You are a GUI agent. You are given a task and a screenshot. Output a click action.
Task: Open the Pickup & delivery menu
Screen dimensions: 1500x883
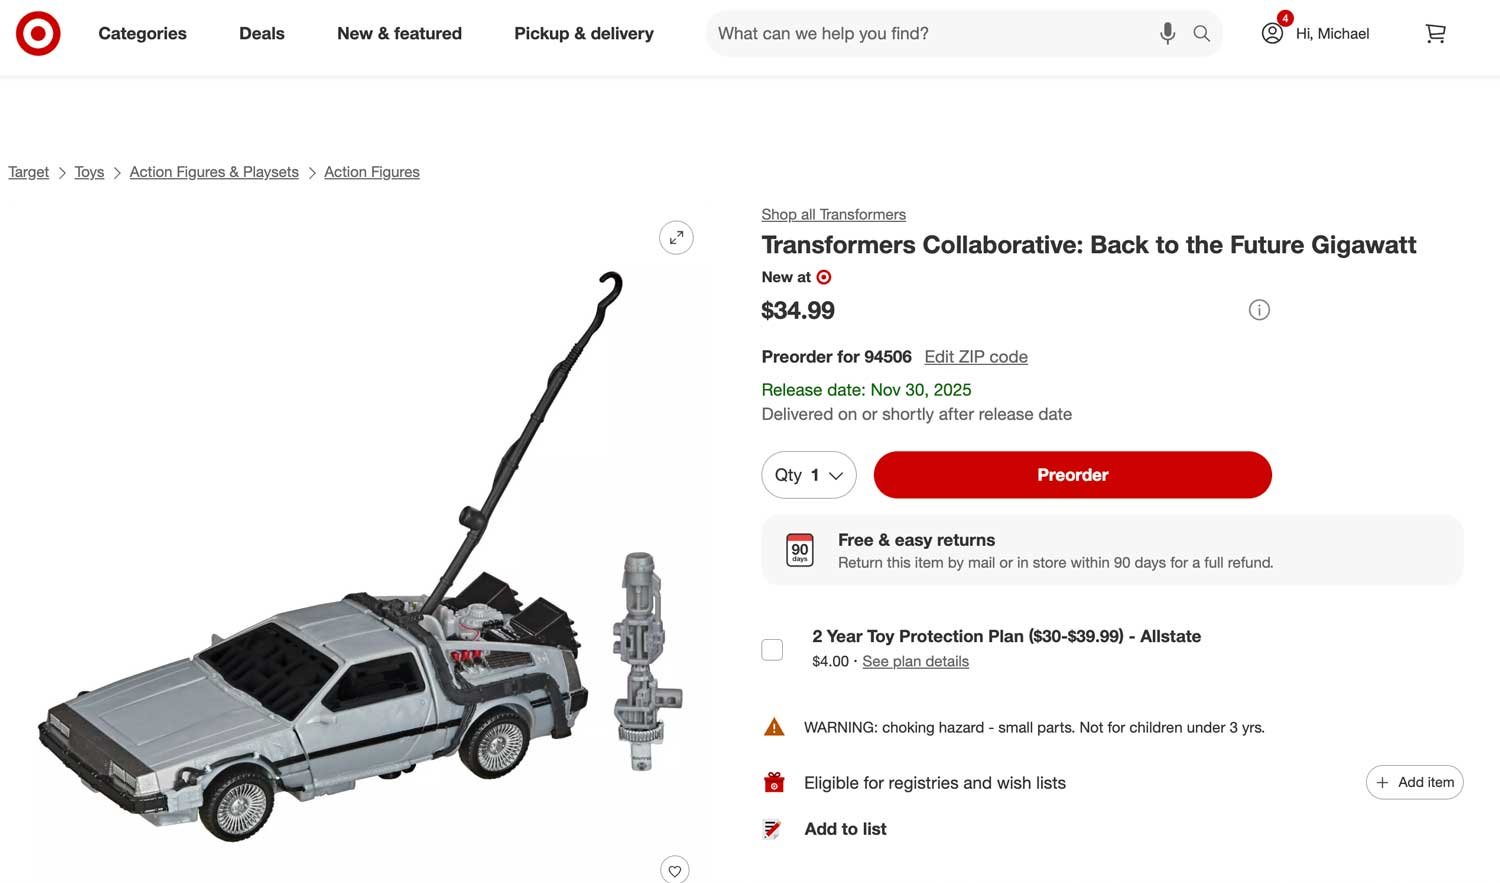[x=584, y=34]
